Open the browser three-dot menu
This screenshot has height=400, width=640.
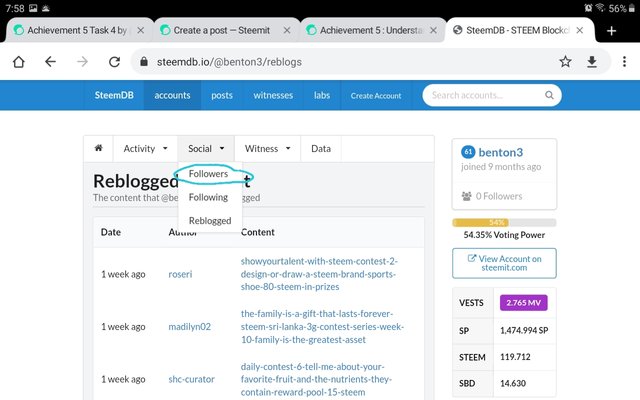click(x=621, y=62)
